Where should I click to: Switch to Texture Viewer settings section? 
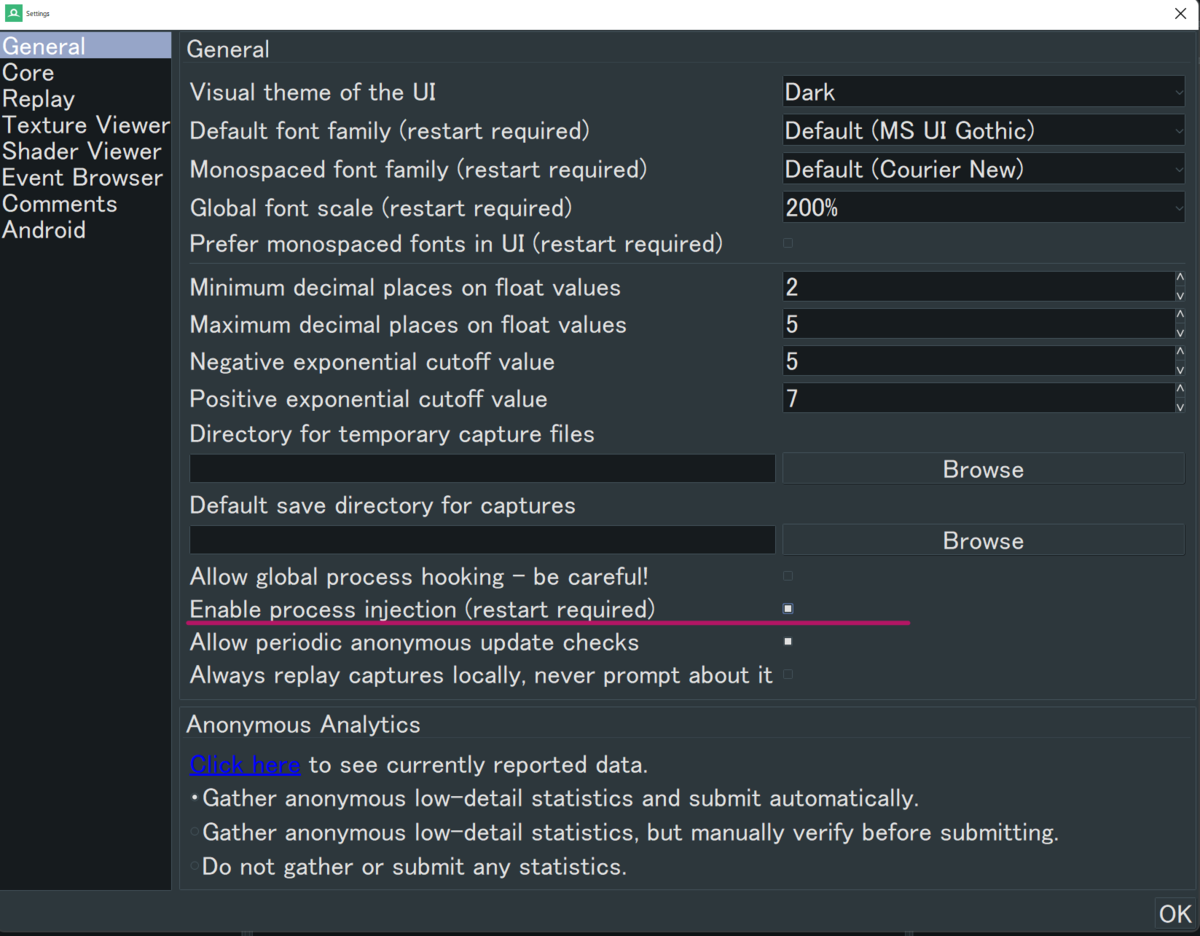coord(85,125)
